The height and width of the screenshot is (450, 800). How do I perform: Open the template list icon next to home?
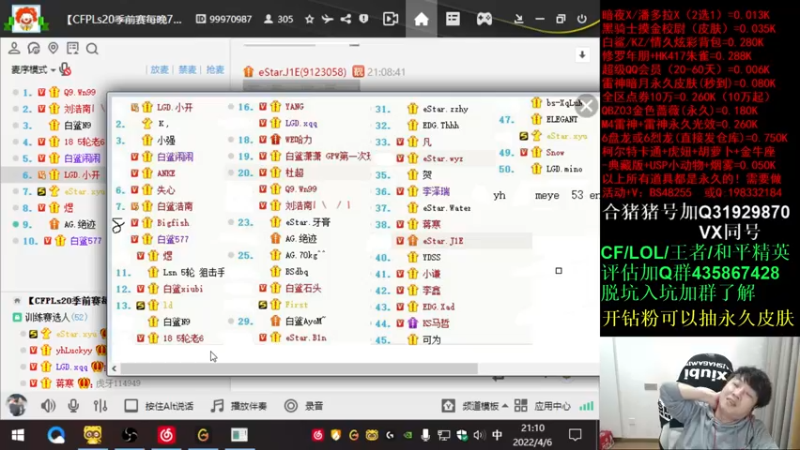(453, 19)
